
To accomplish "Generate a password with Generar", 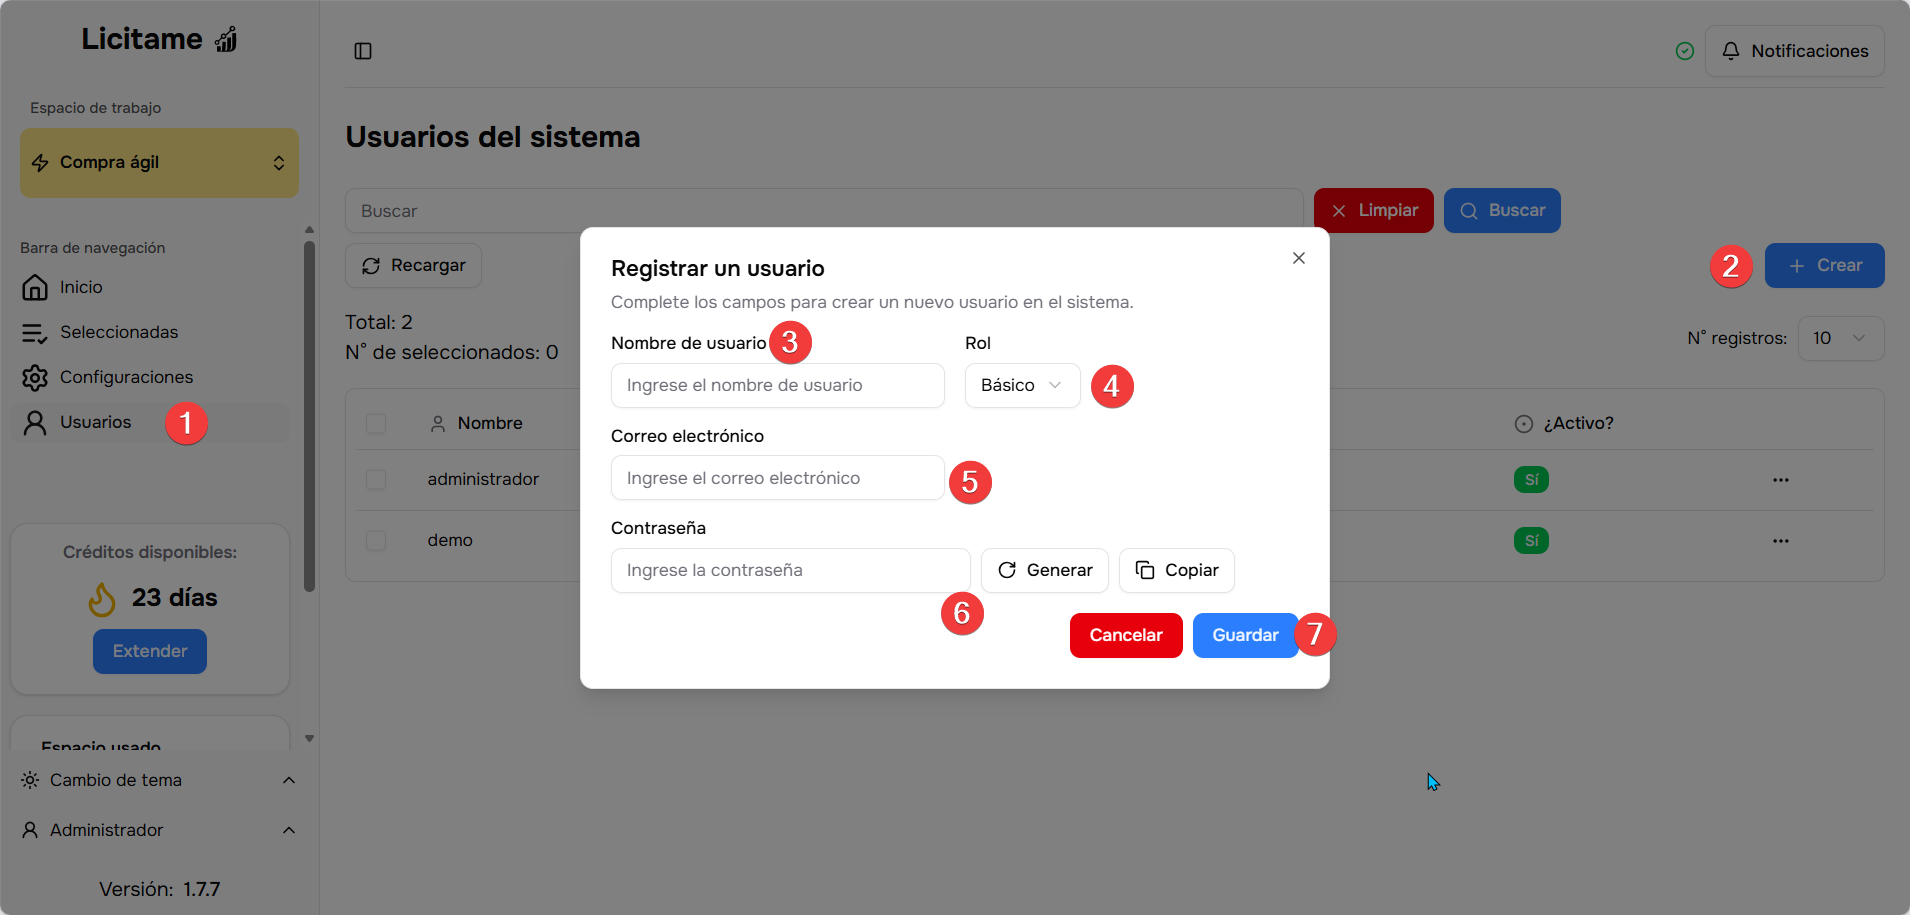I will (1044, 570).
